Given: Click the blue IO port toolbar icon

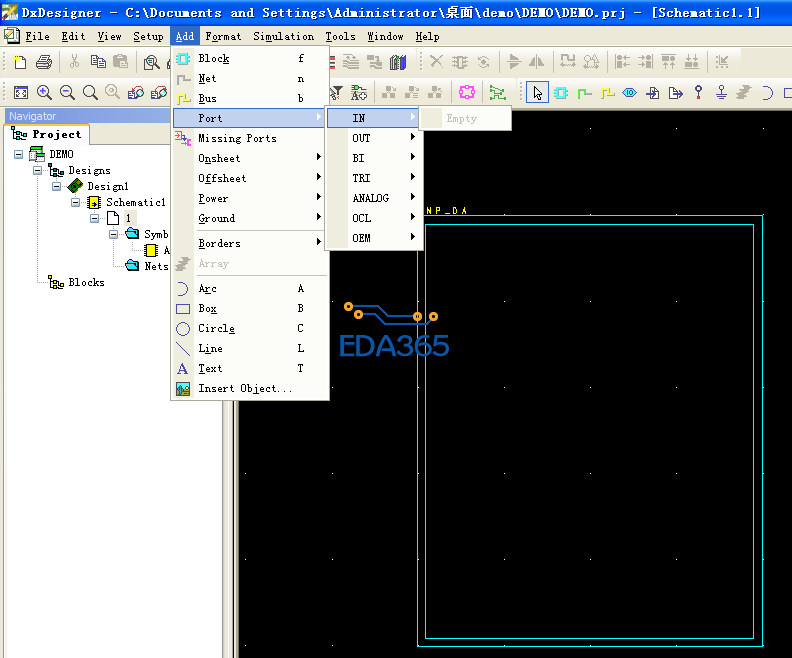Looking at the screenshot, I should pos(629,93).
